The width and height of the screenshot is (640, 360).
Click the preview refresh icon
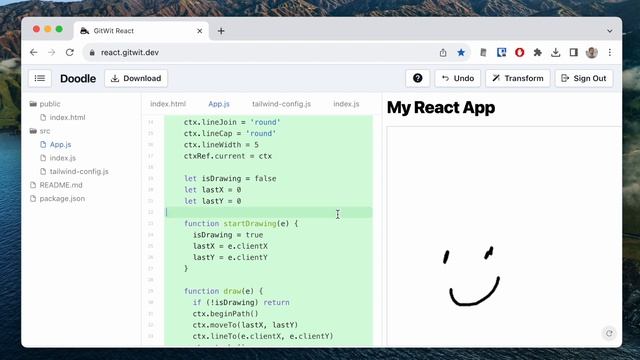click(609, 333)
